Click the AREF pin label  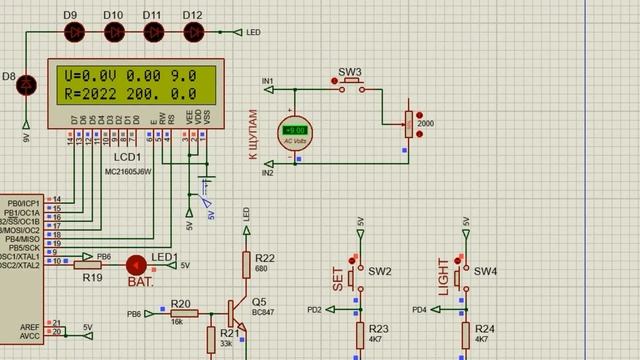pyautogui.click(x=30, y=327)
